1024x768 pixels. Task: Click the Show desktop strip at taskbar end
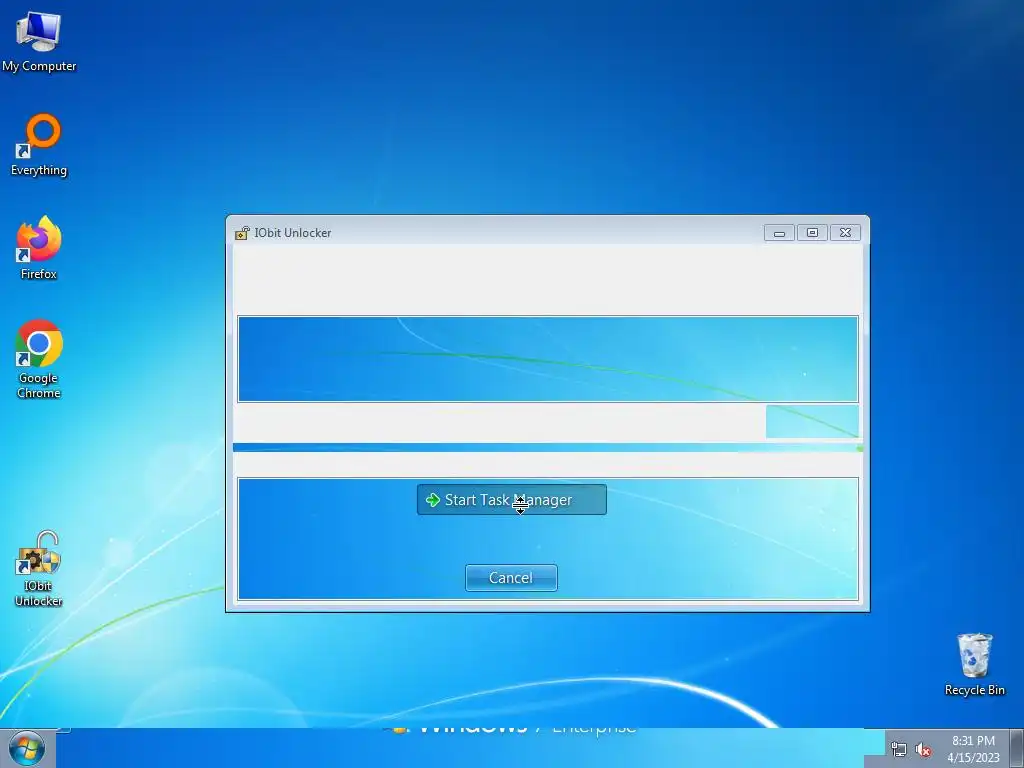[x=1017, y=748]
